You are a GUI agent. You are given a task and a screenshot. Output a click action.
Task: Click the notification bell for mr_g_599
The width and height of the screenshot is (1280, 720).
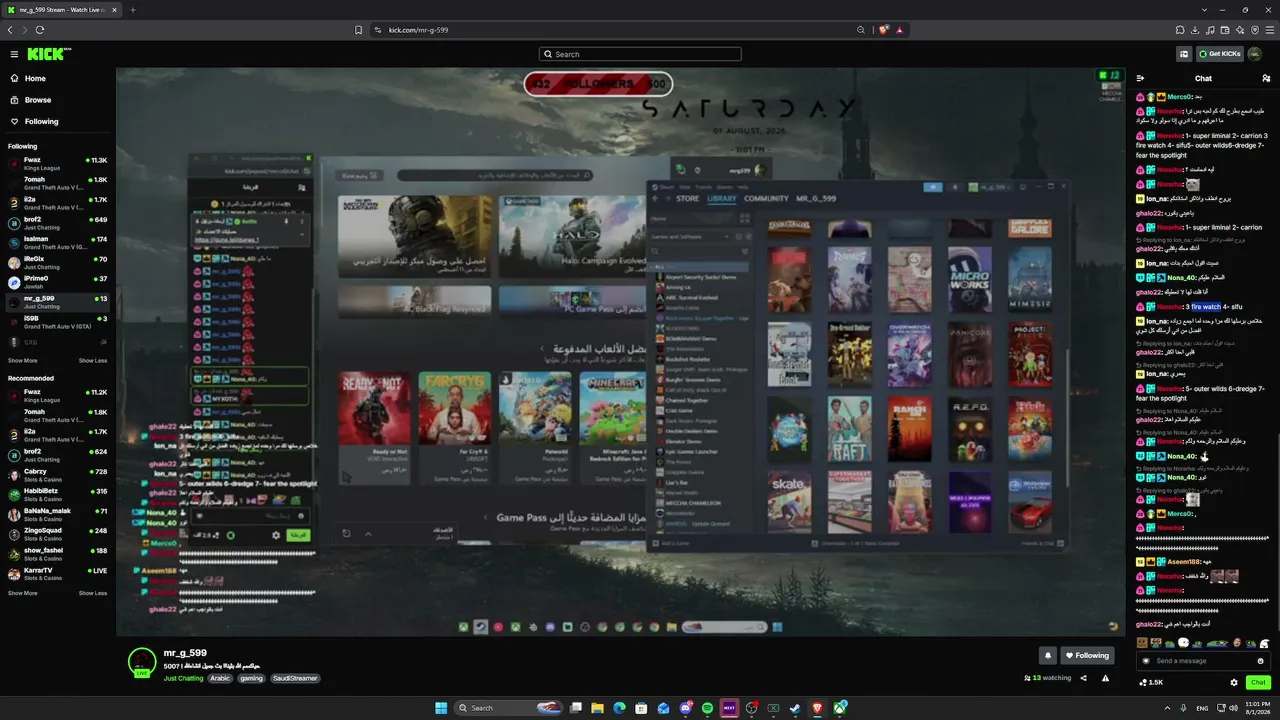pos(1048,656)
